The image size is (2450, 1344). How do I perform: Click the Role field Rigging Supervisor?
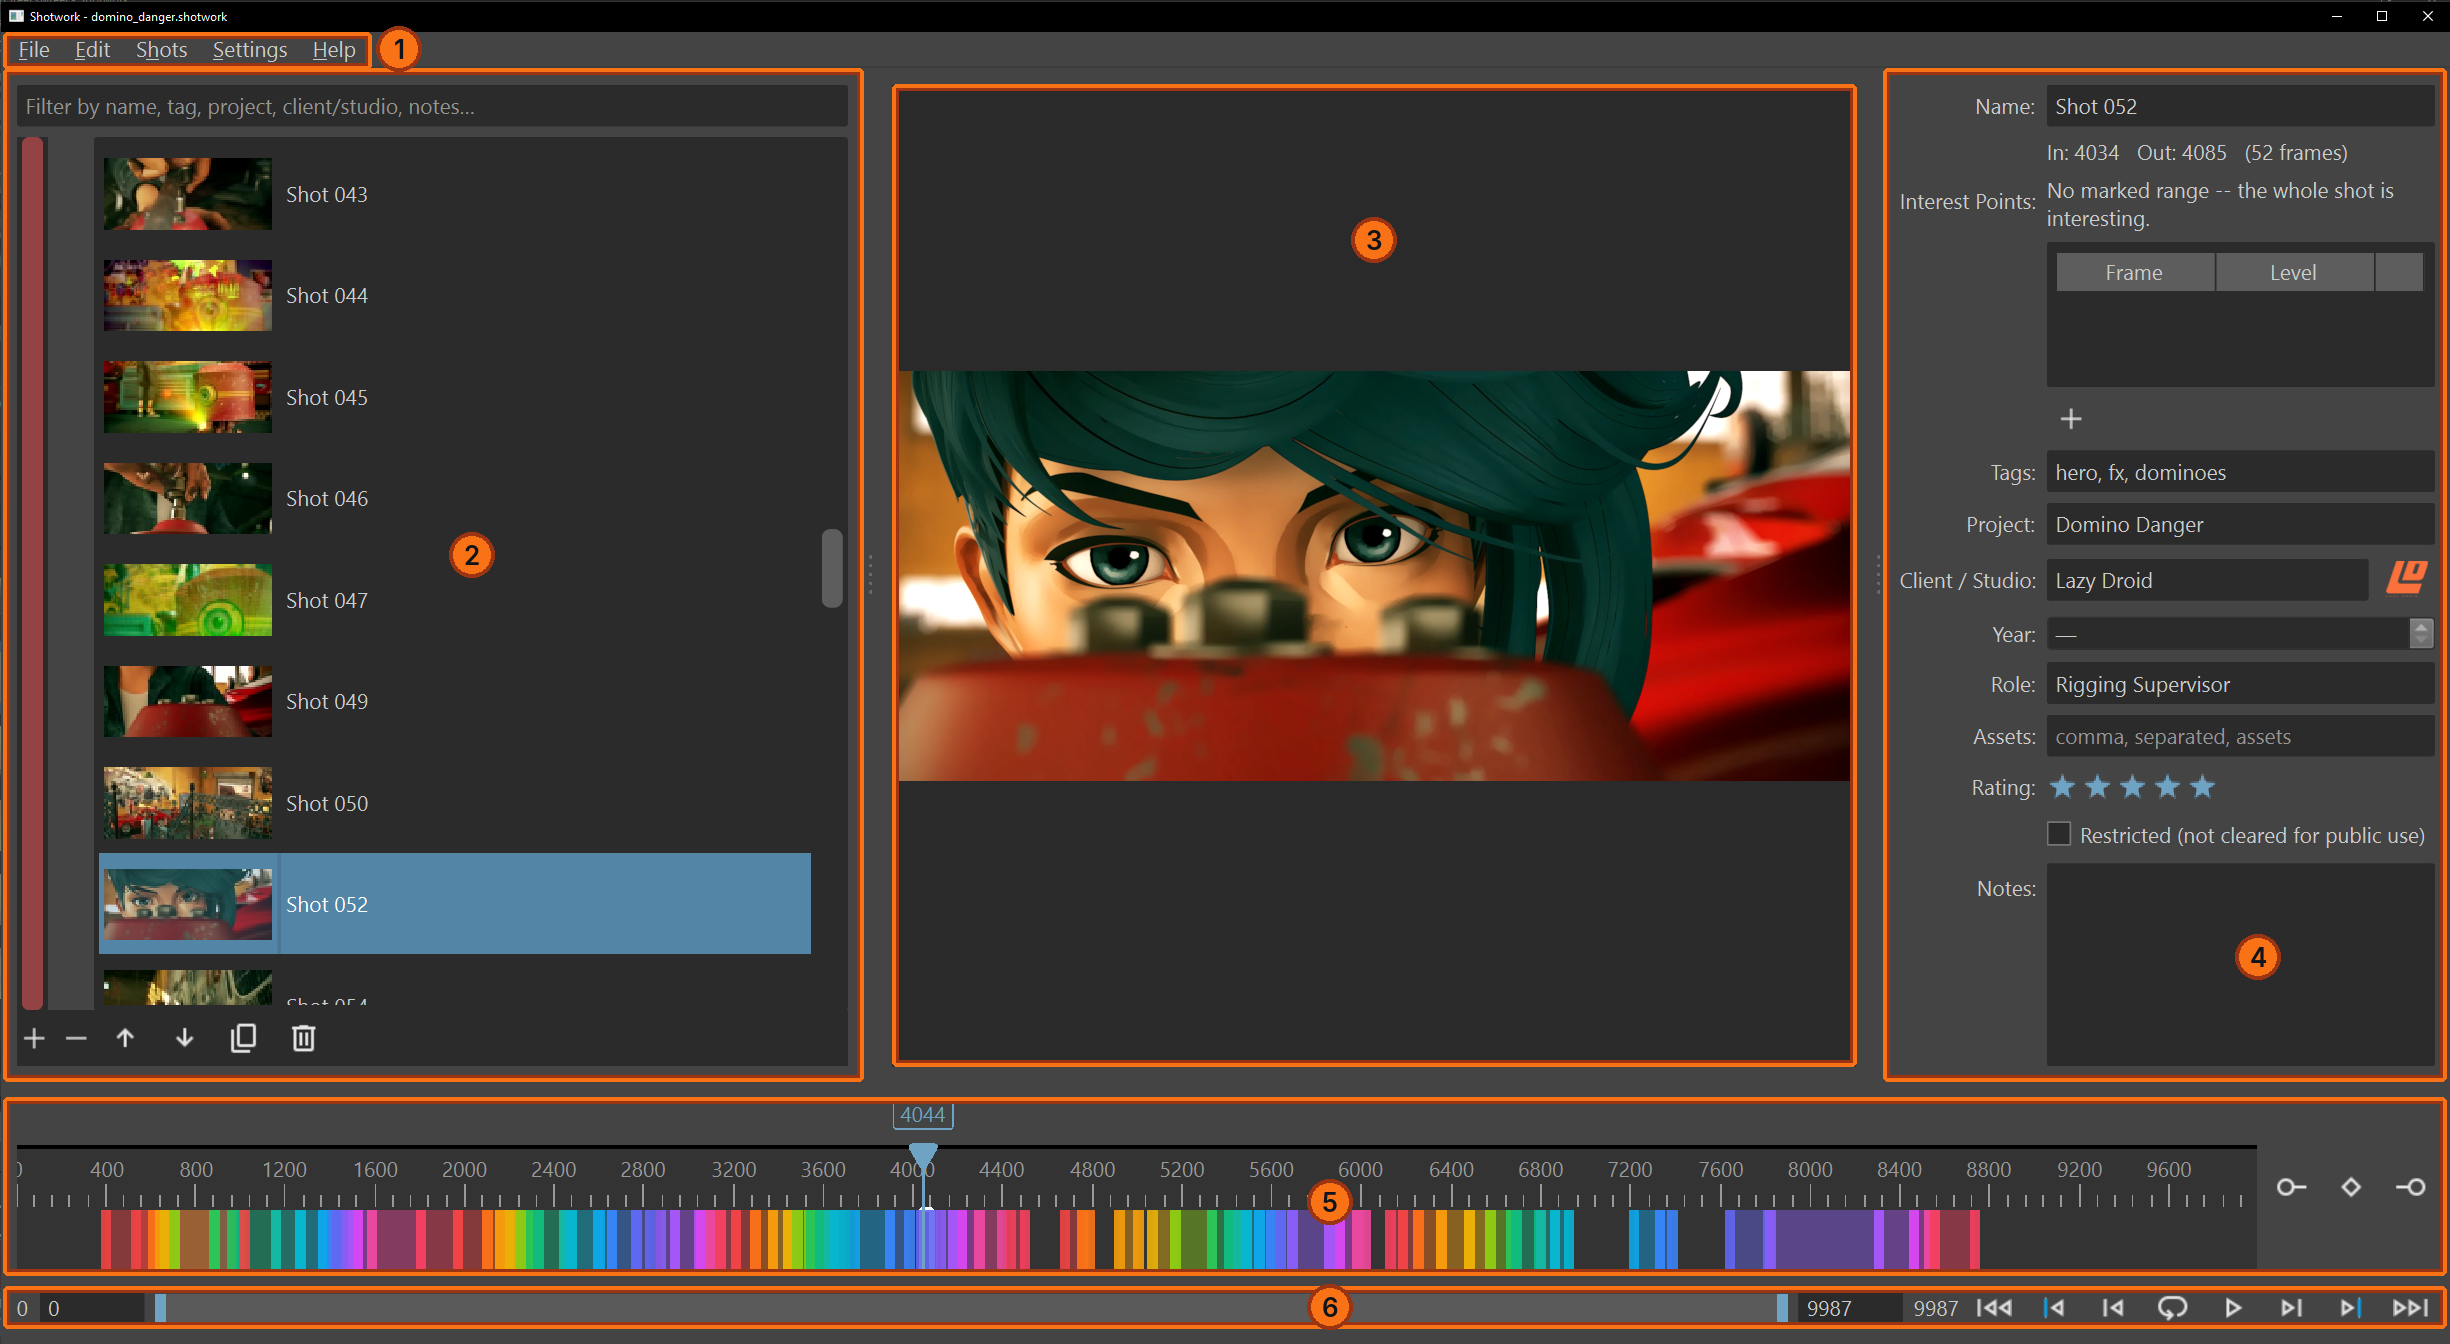pos(2240,684)
